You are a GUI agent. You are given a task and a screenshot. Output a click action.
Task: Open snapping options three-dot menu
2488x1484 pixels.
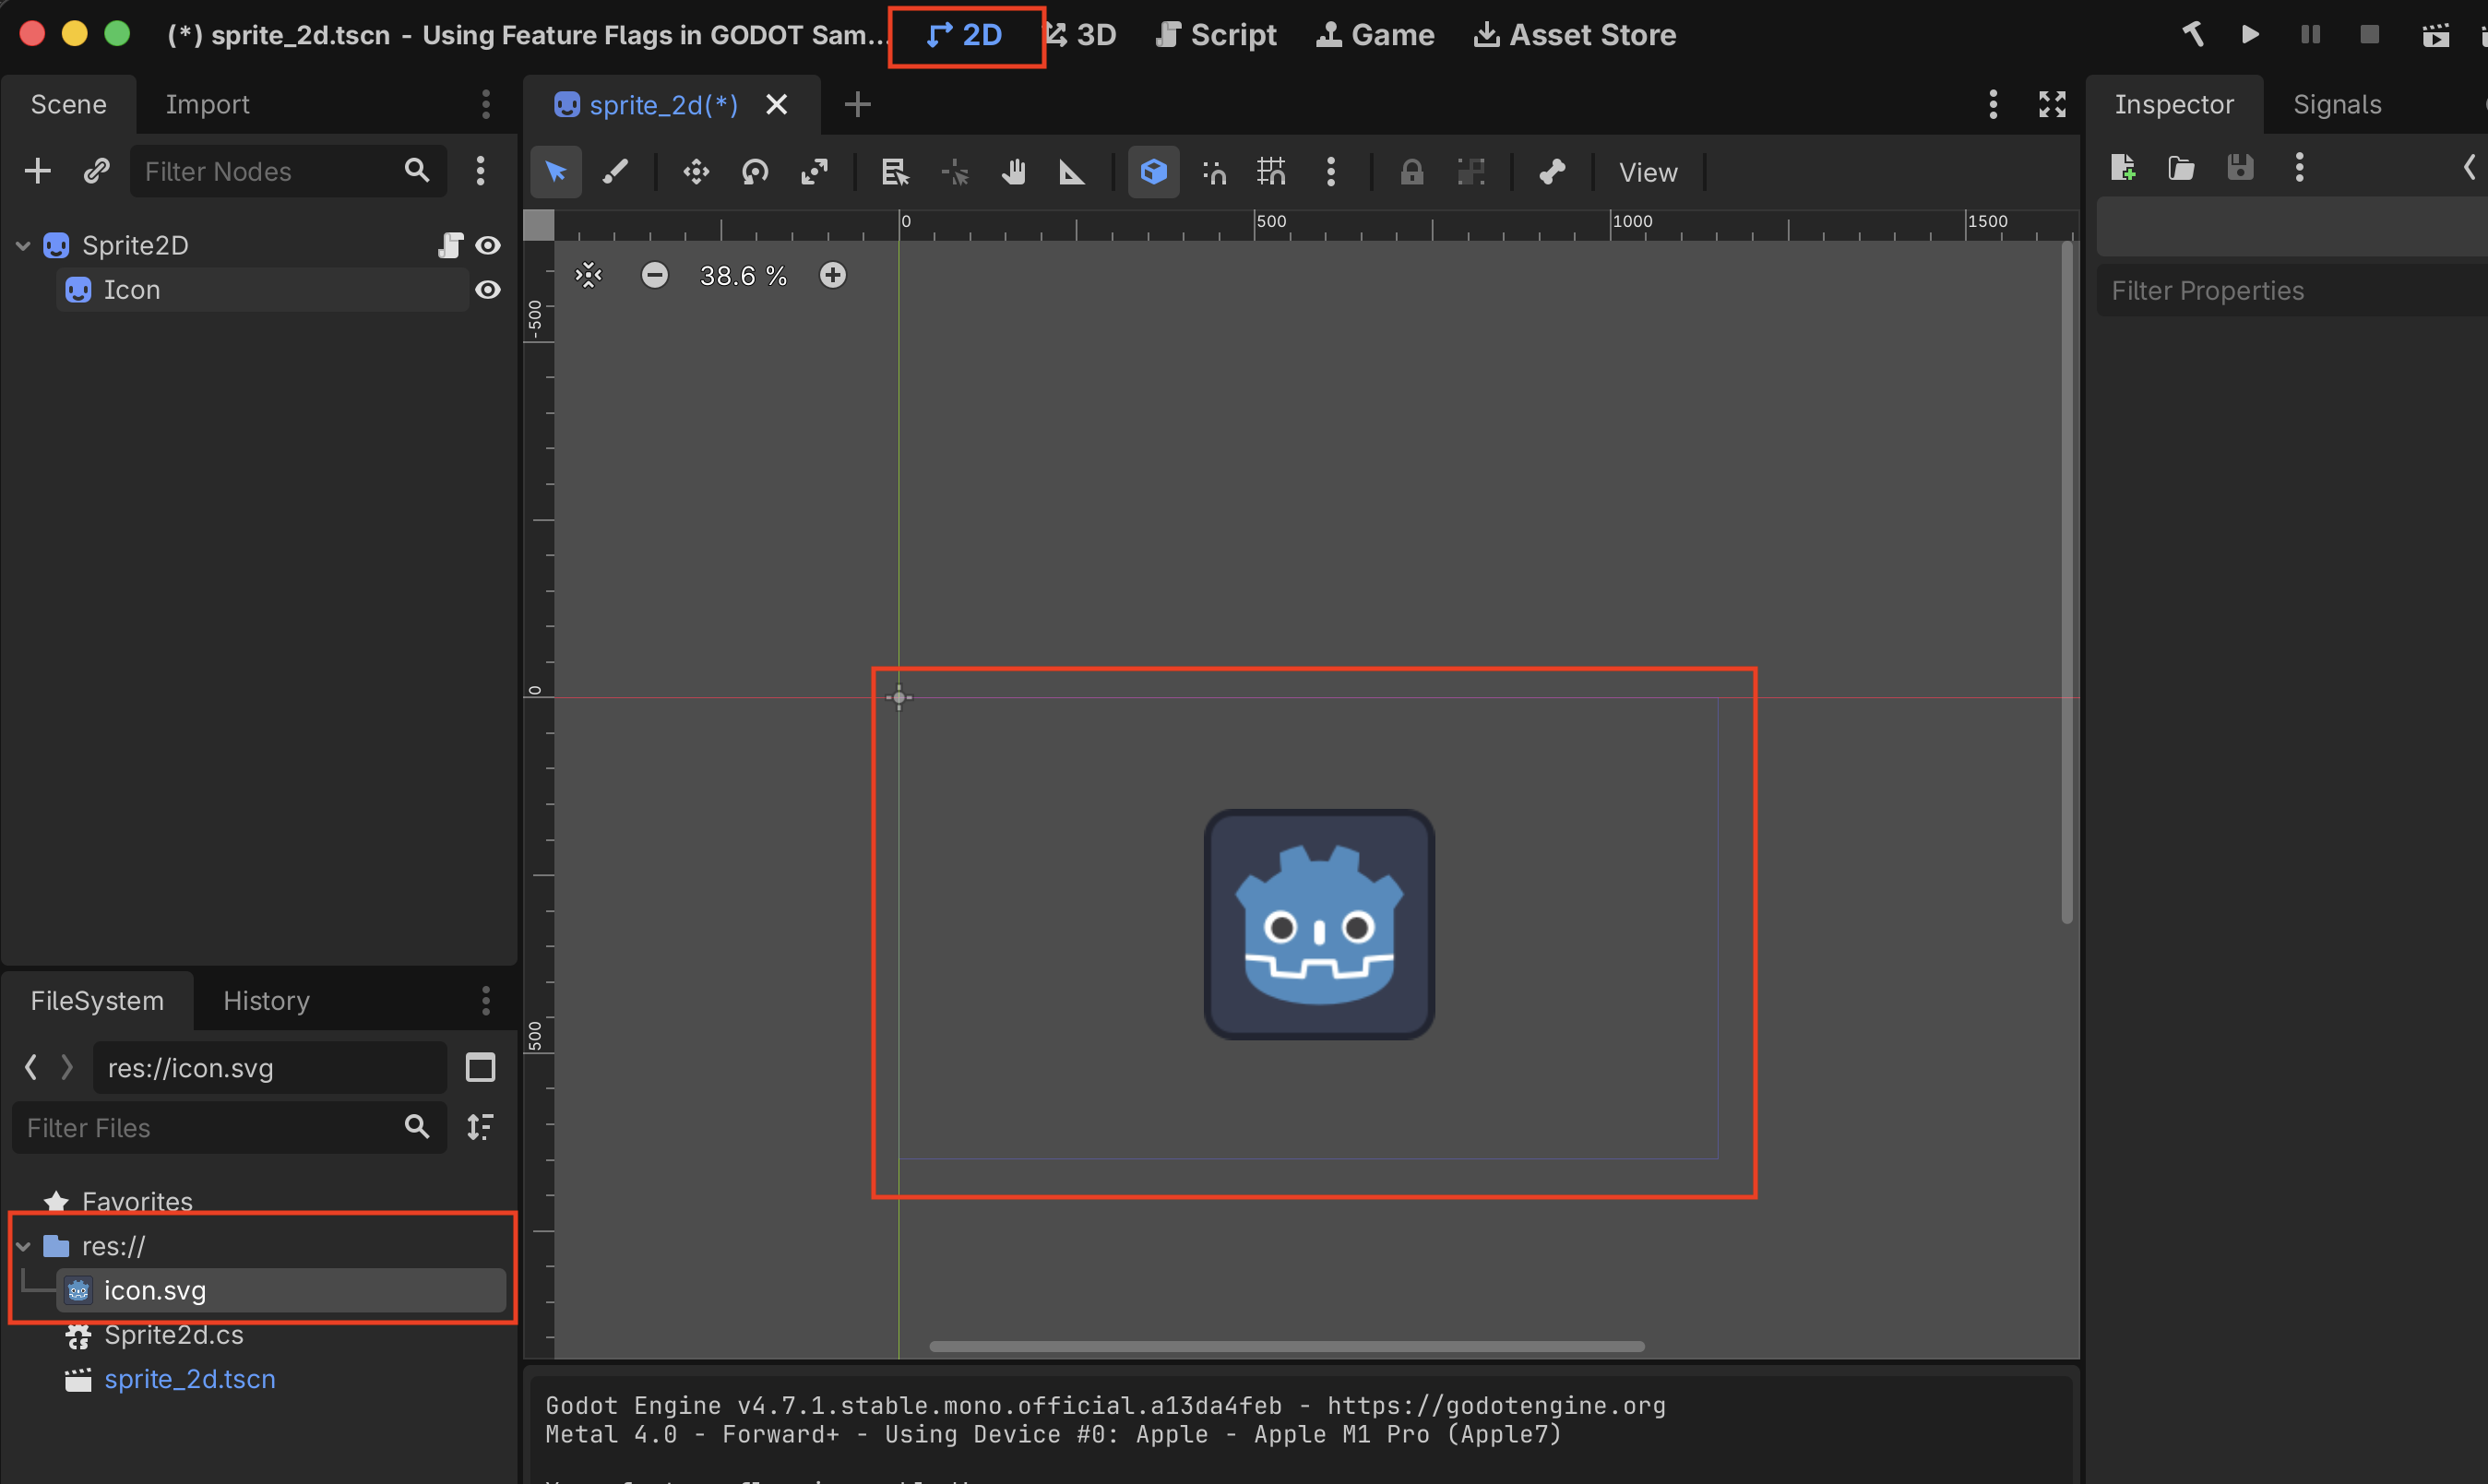tap(1331, 172)
